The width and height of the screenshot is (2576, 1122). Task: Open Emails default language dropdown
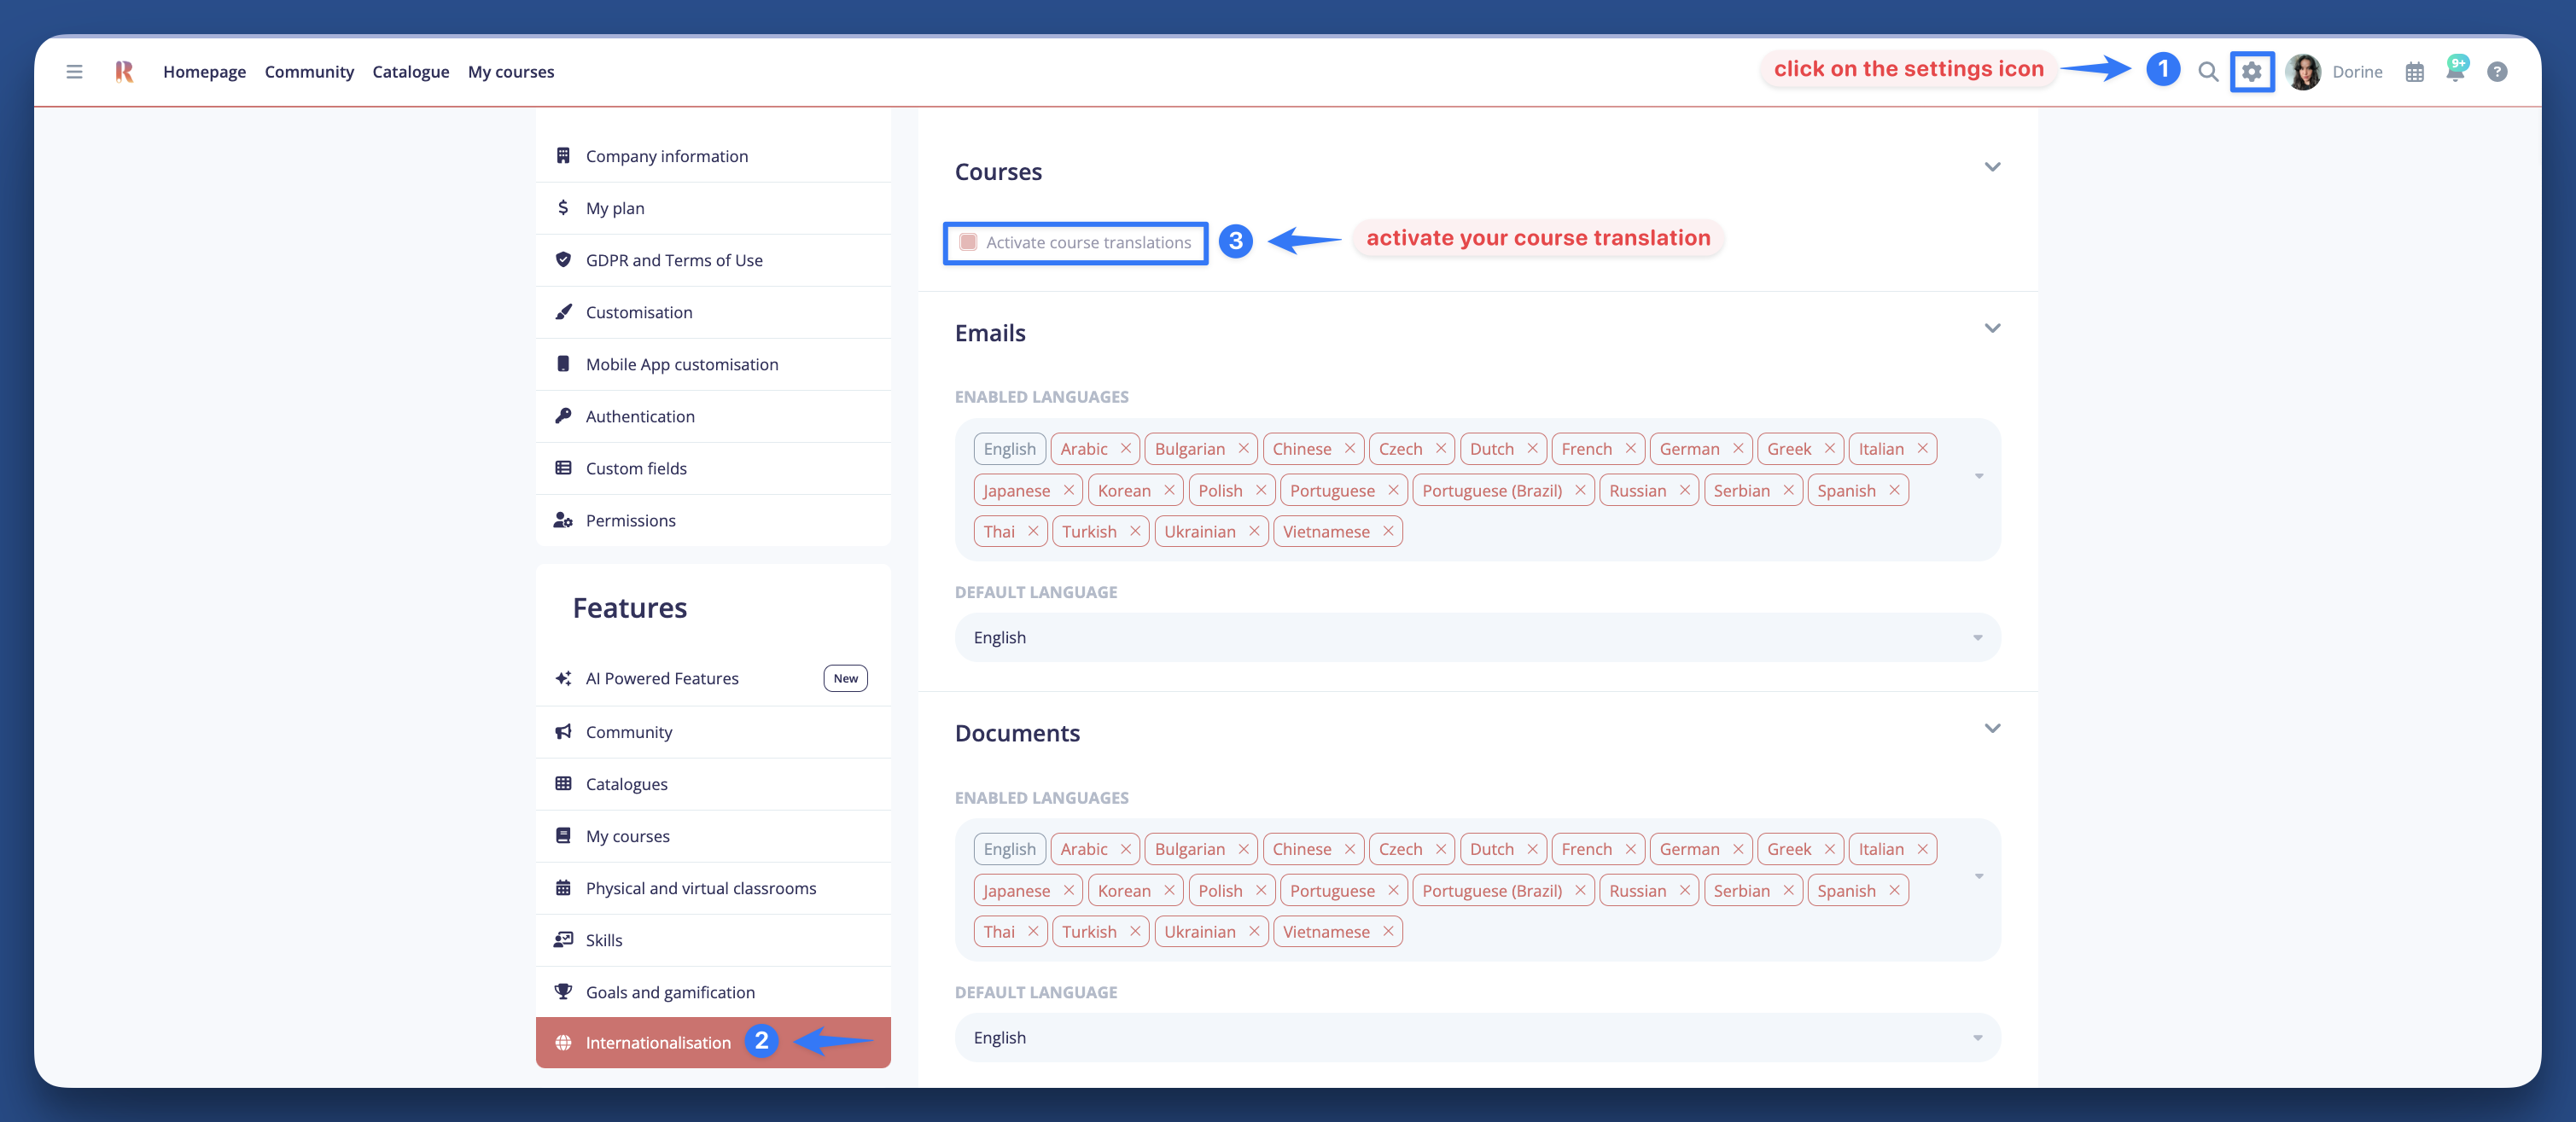1476,638
